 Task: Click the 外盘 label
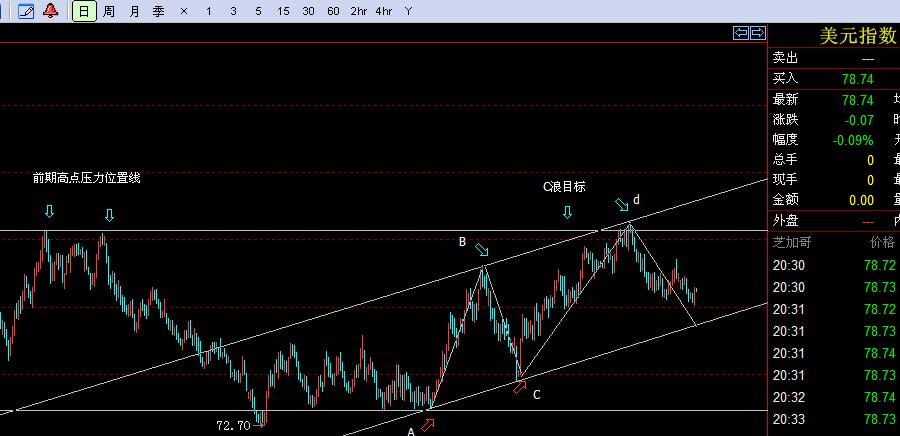click(785, 220)
